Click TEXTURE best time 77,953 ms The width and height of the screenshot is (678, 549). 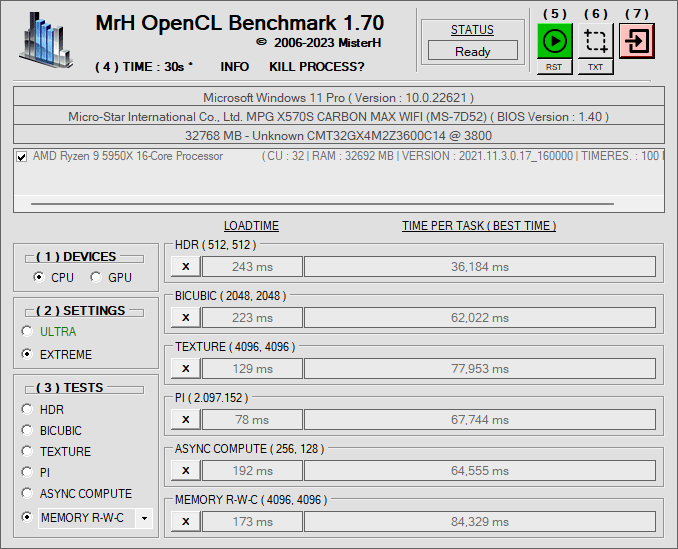(x=480, y=369)
